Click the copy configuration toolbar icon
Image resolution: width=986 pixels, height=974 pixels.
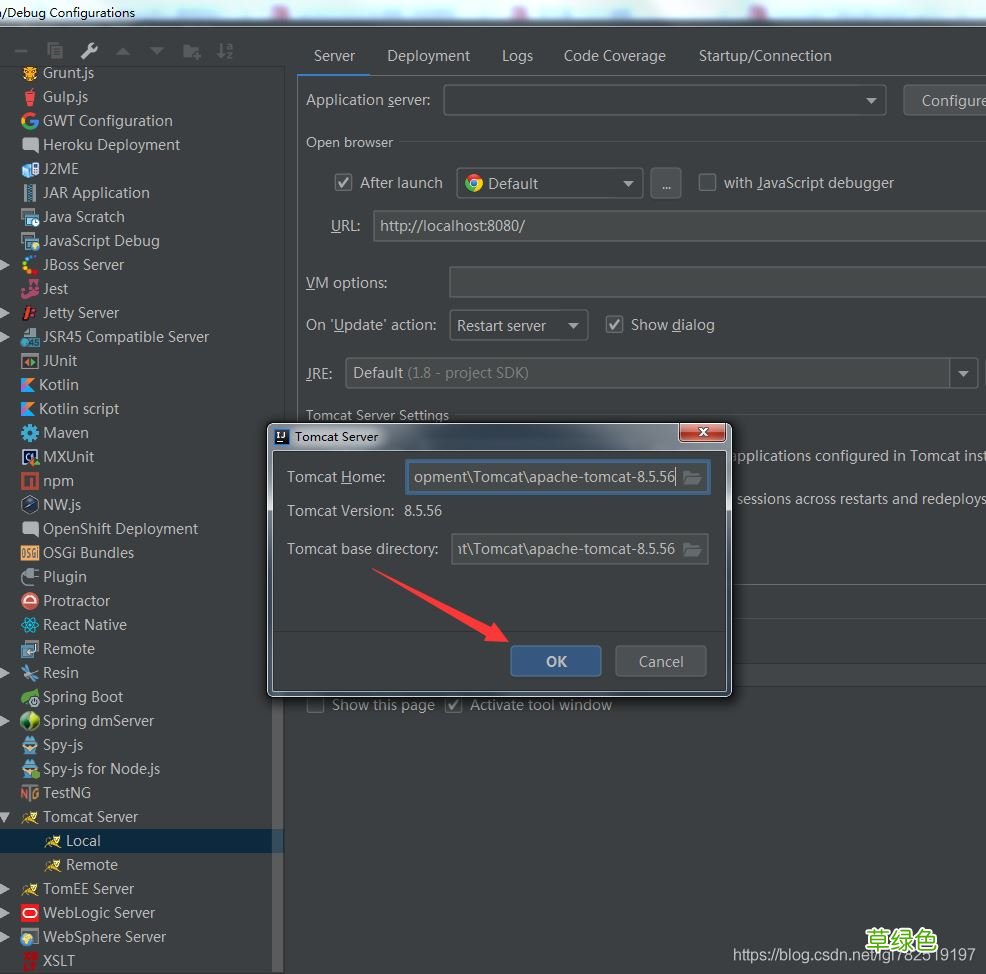click(55, 51)
